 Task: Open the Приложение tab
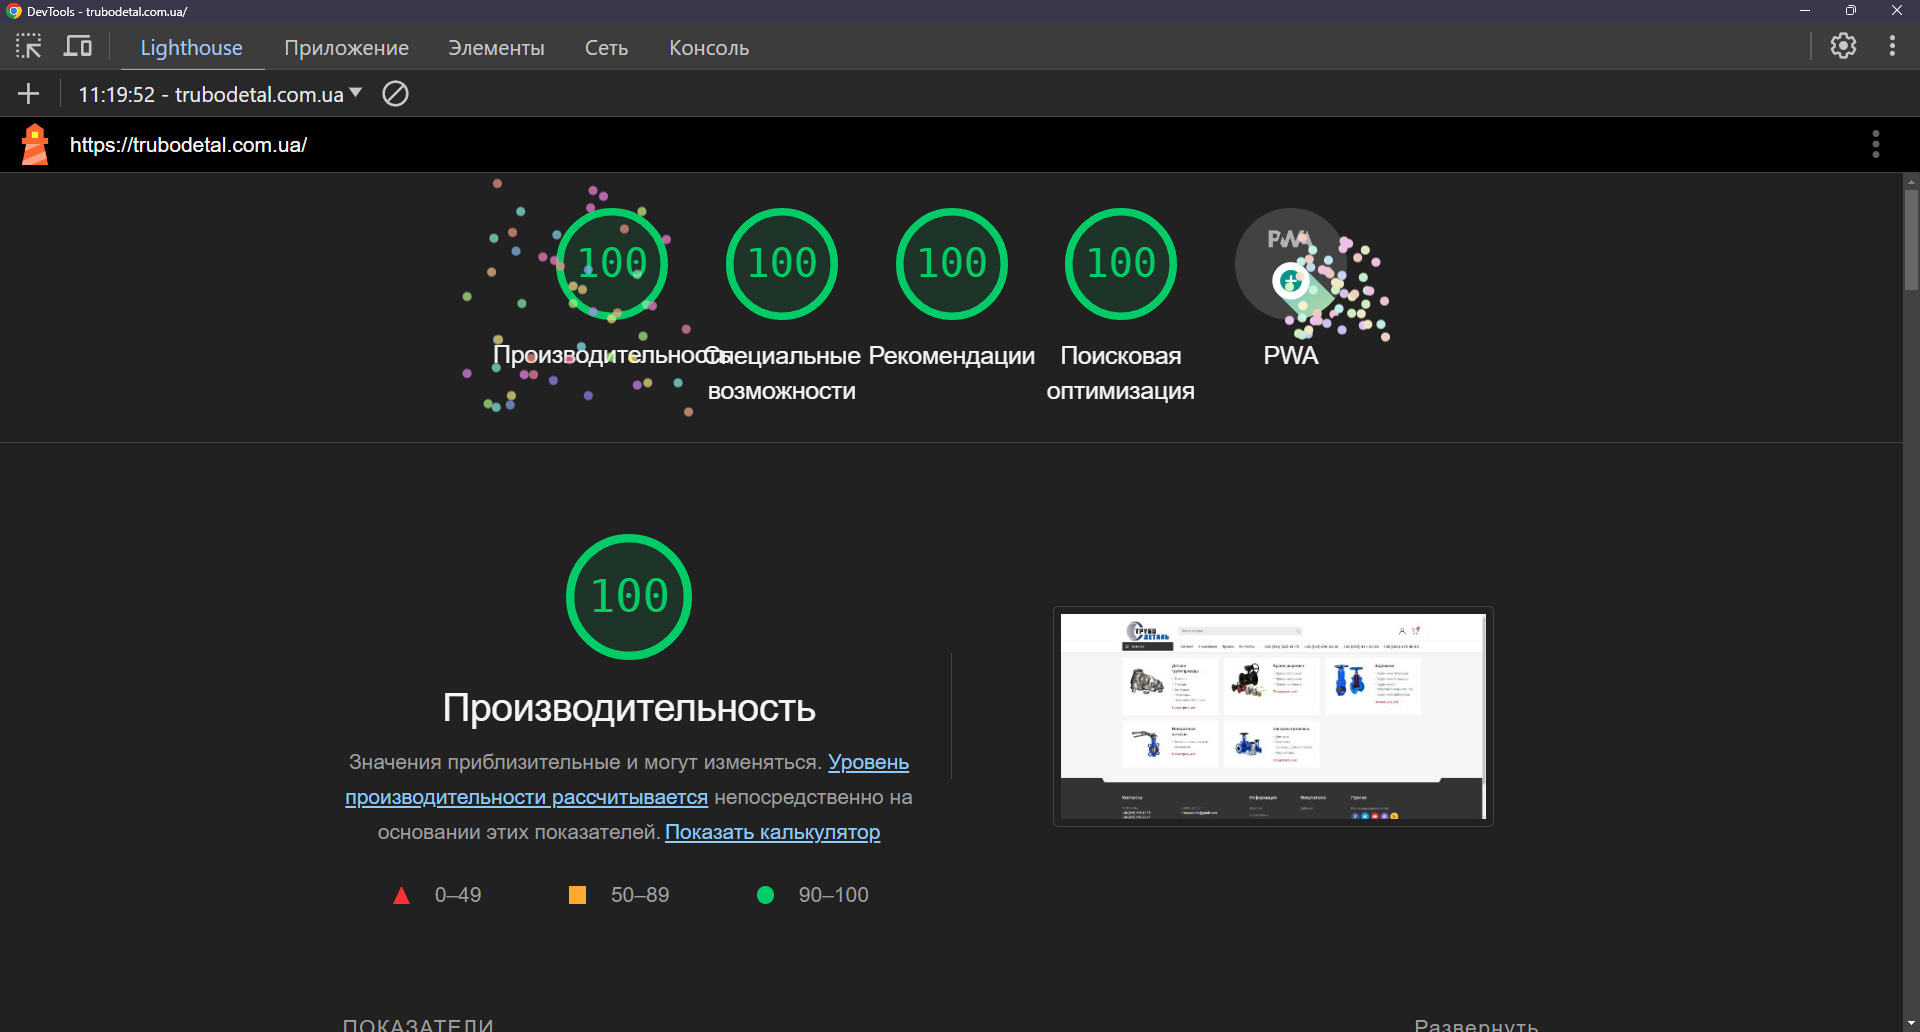click(x=346, y=48)
